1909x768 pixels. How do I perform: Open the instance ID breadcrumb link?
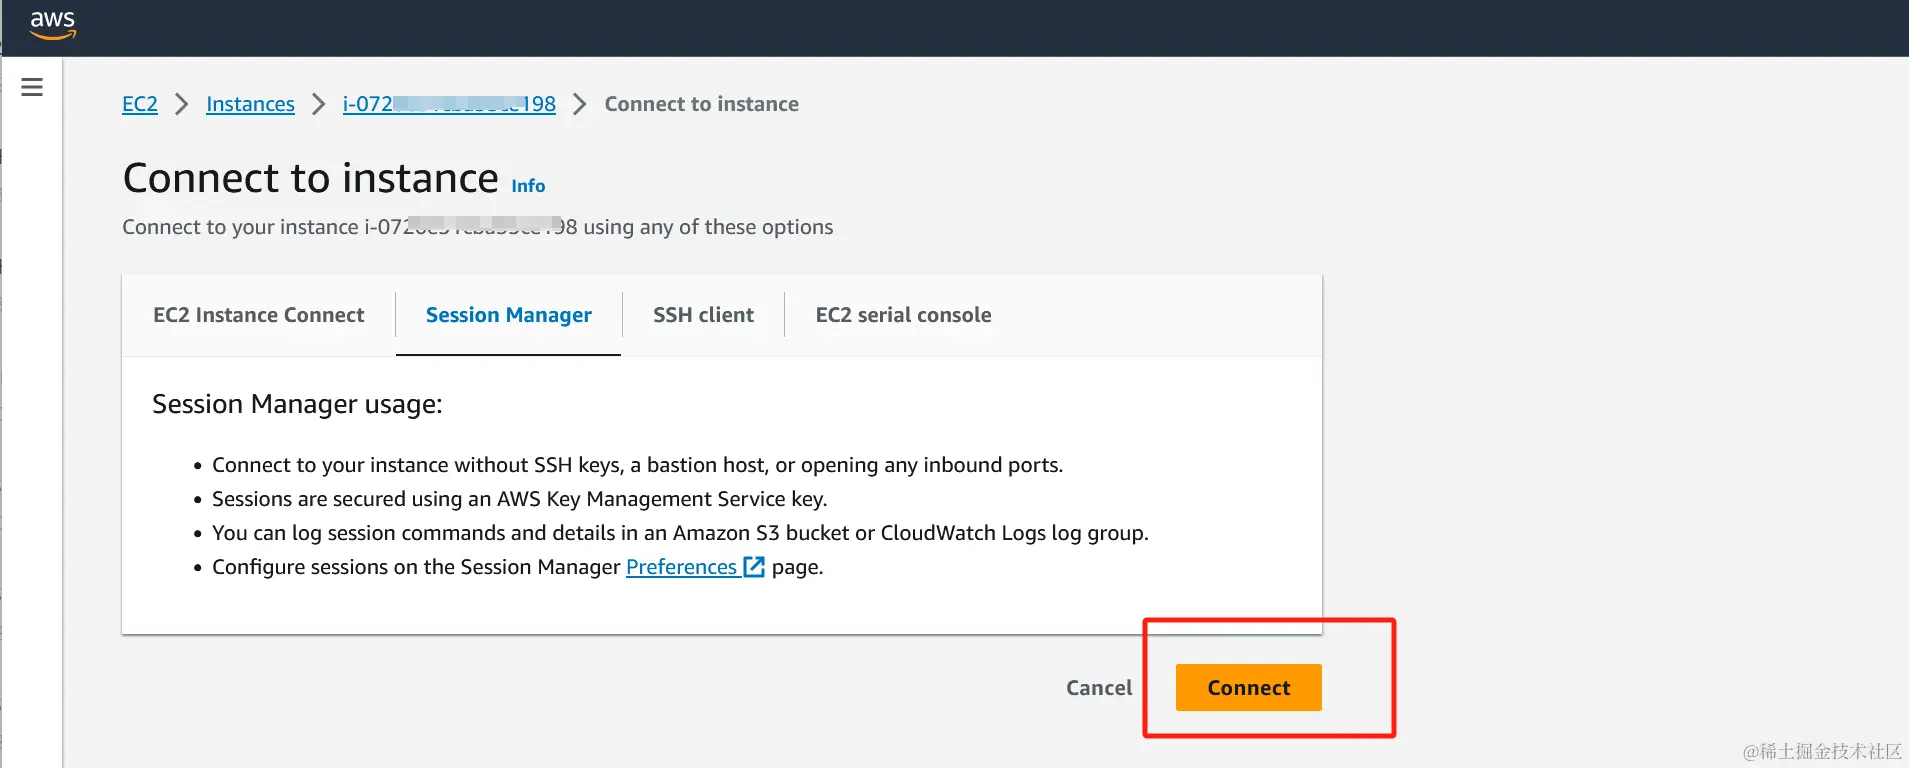(449, 104)
